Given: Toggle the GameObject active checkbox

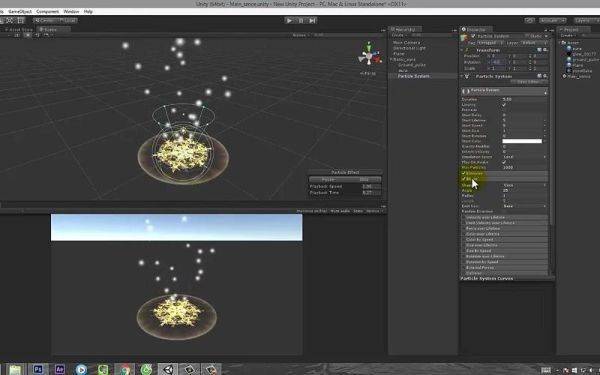Looking at the screenshot, I should click(x=473, y=36).
